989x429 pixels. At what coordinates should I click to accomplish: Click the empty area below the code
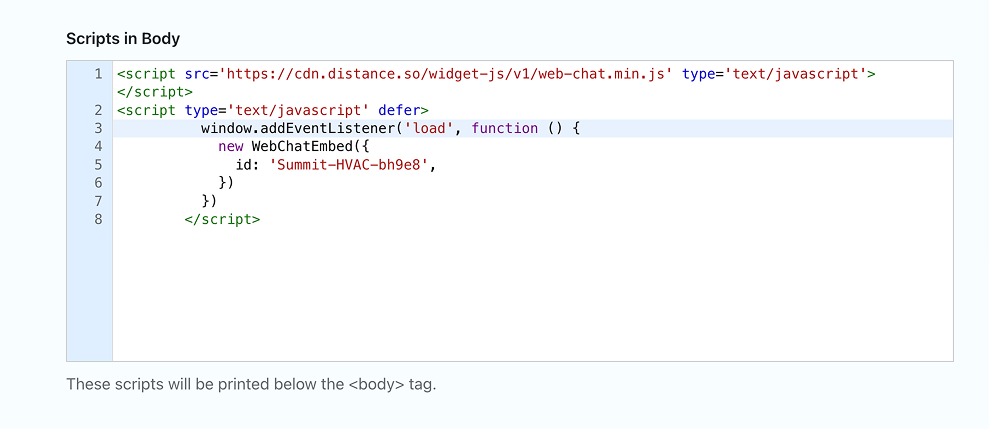tap(530, 300)
